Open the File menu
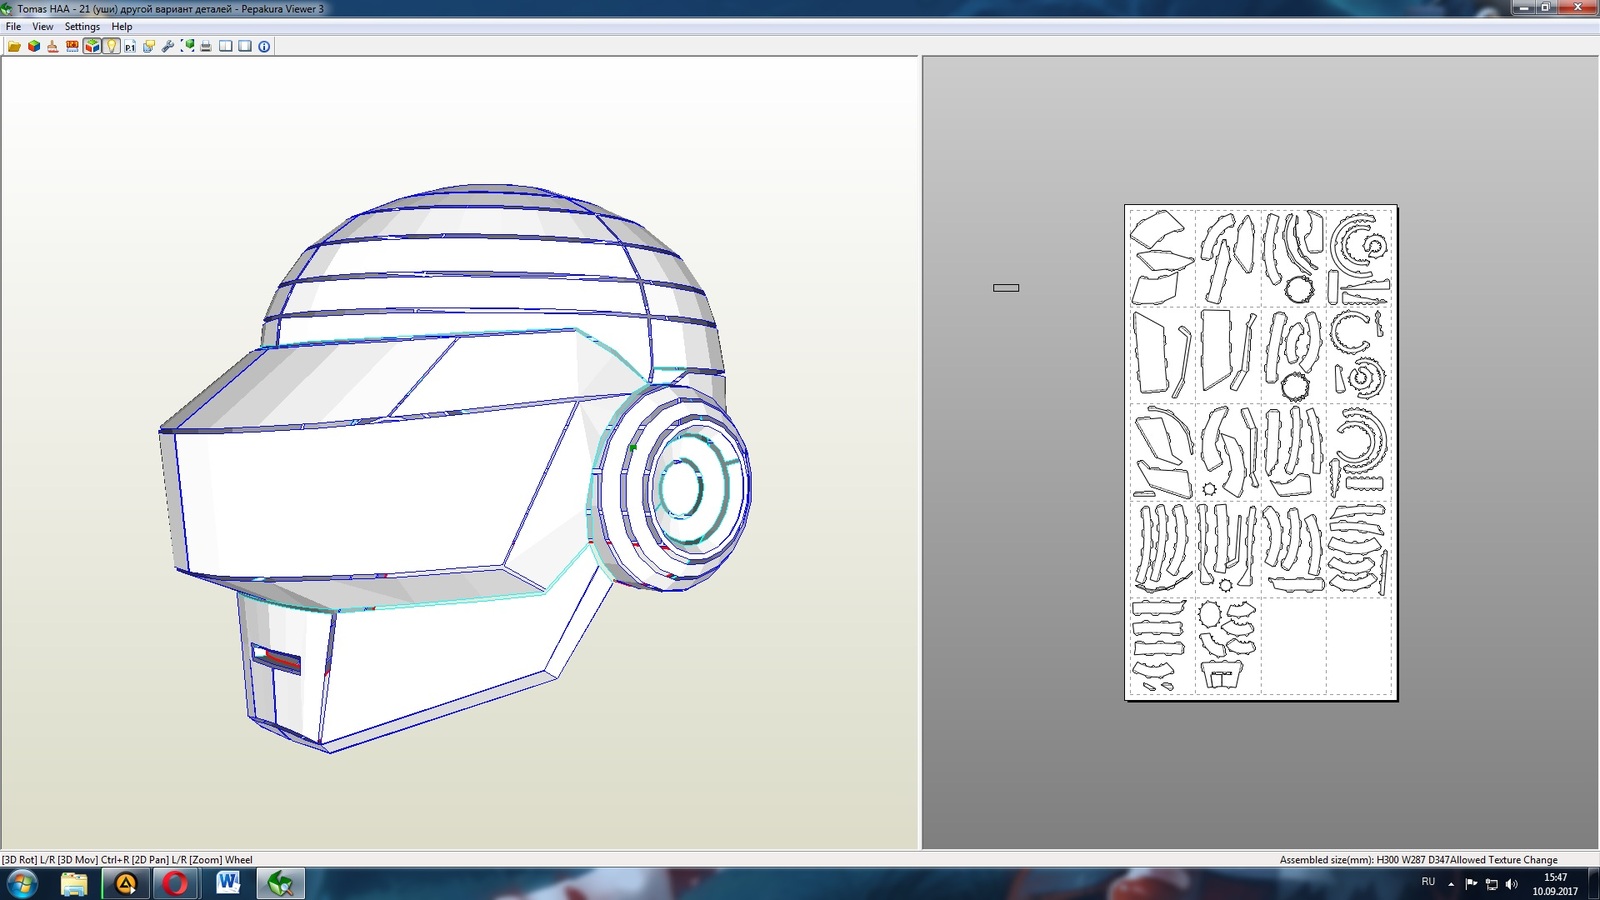Viewport: 1600px width, 900px height. coord(13,27)
